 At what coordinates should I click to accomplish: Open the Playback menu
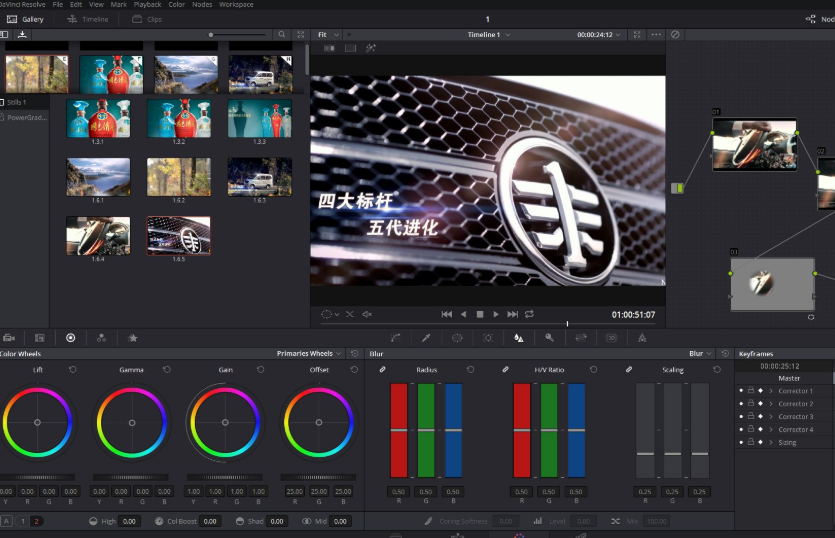[147, 5]
